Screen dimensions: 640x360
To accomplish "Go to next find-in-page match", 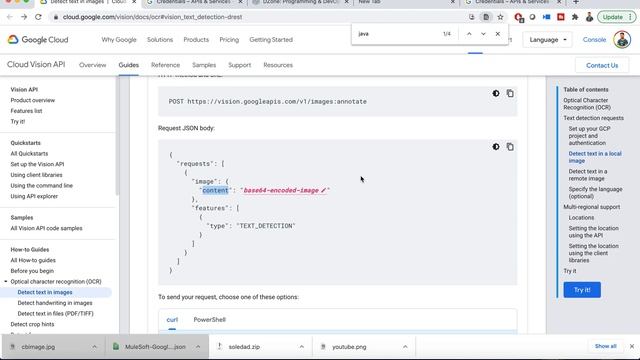I will 483,34.
